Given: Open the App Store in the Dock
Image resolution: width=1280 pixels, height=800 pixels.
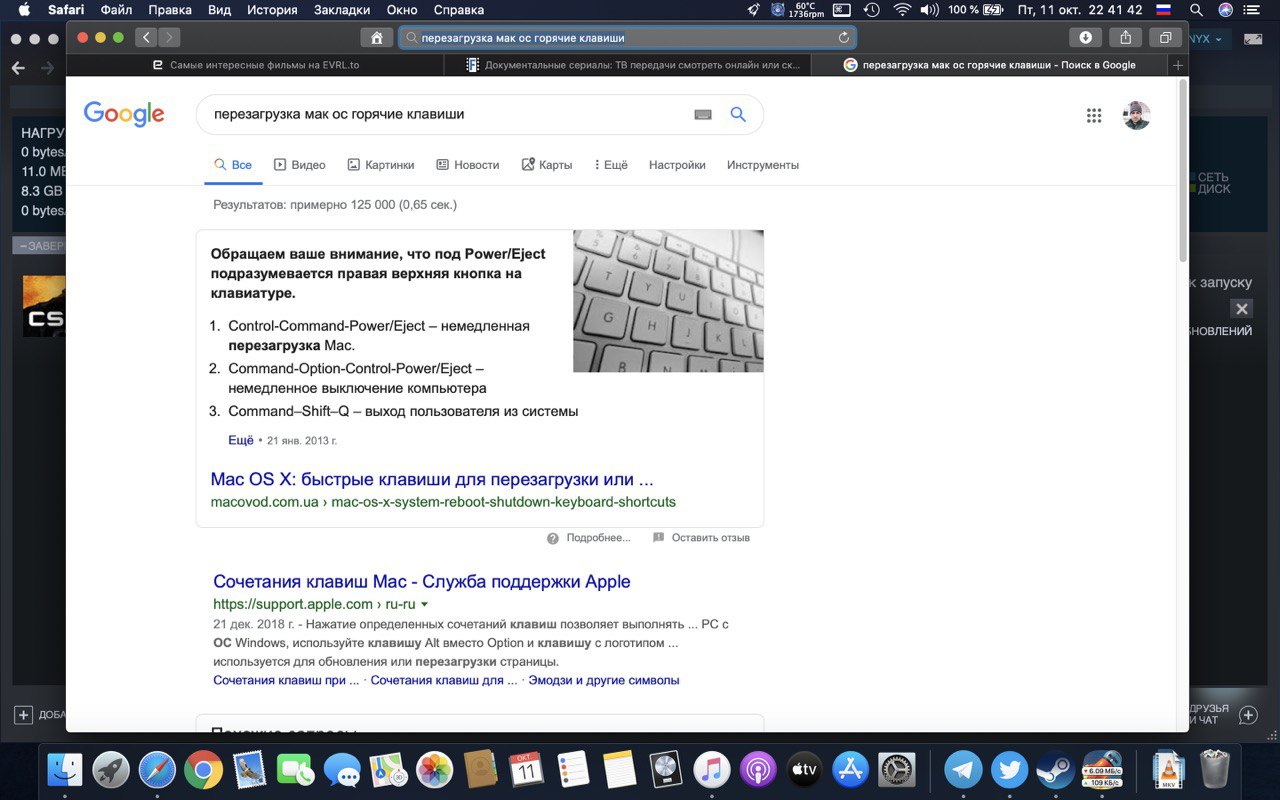Looking at the screenshot, I should (850, 770).
